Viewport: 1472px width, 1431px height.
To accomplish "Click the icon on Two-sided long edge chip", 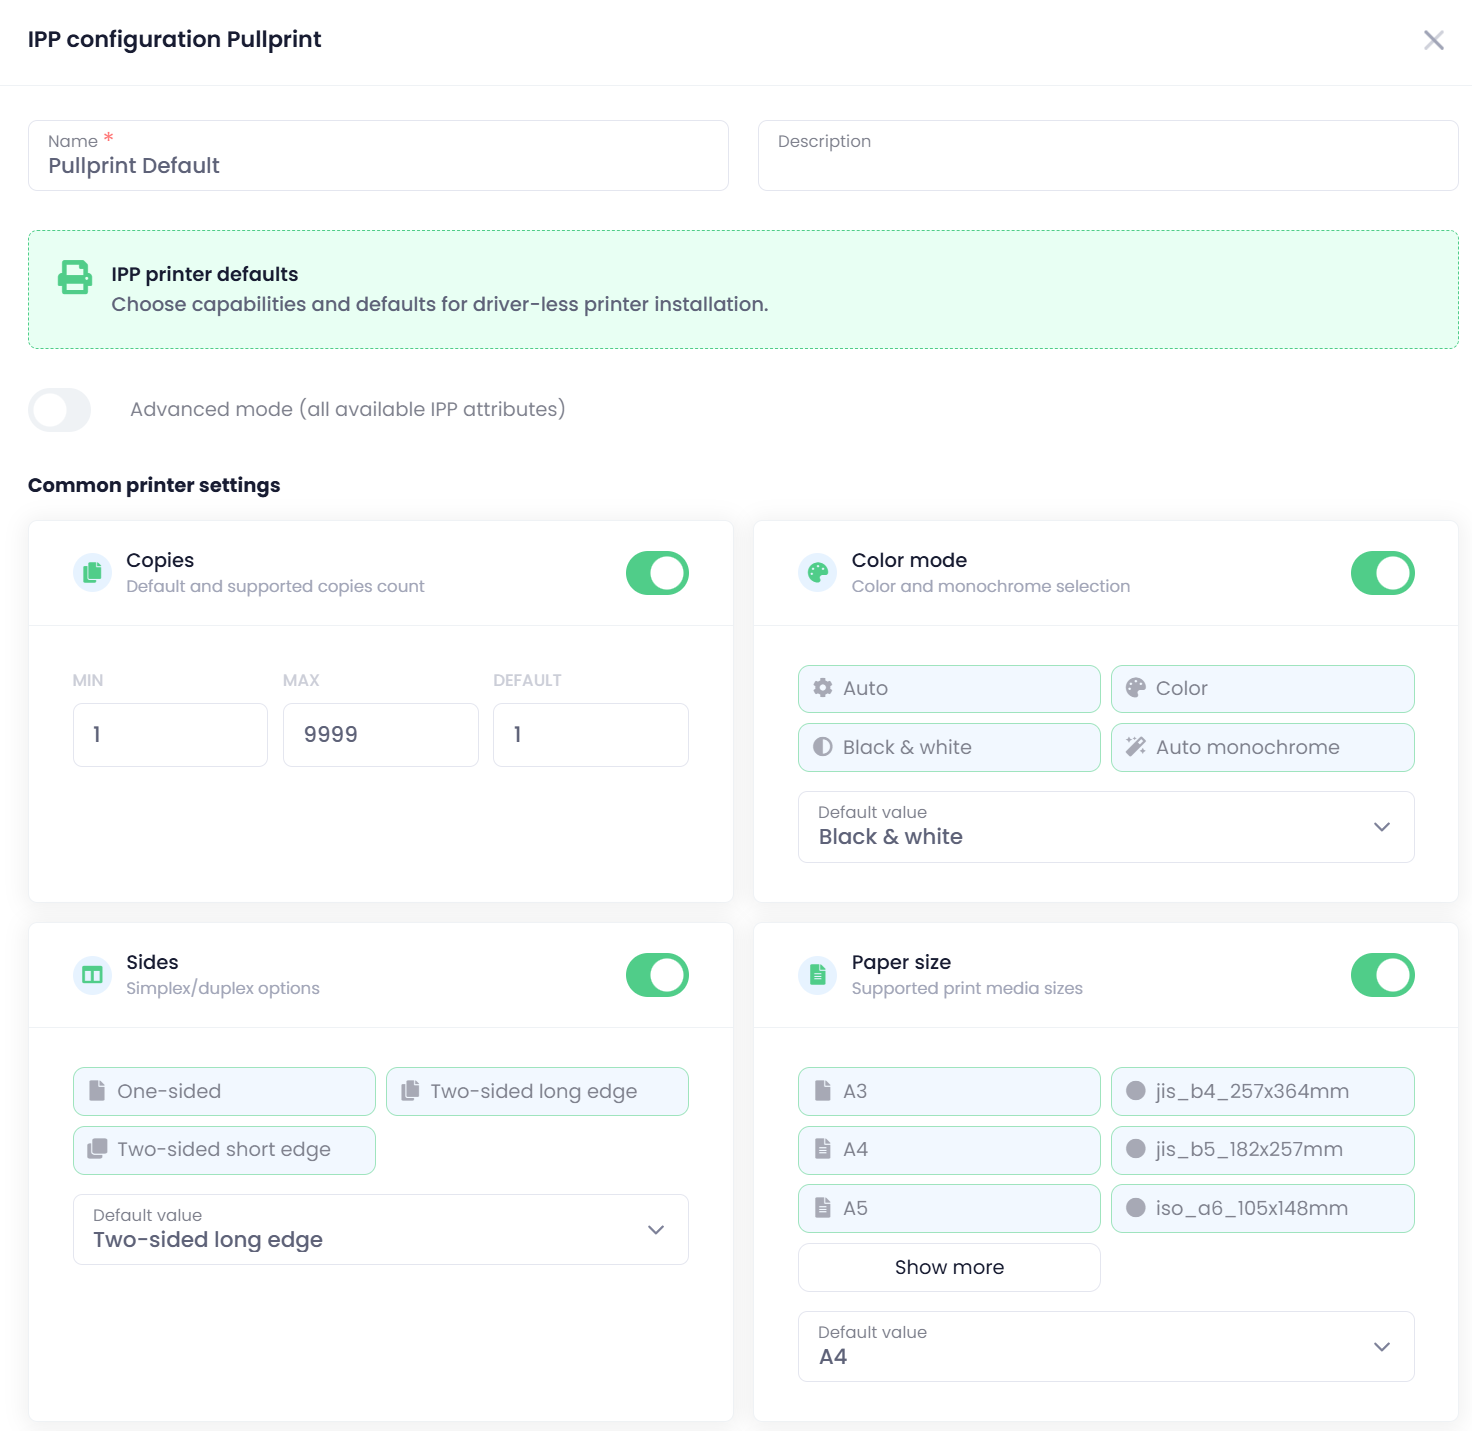I will (410, 1091).
